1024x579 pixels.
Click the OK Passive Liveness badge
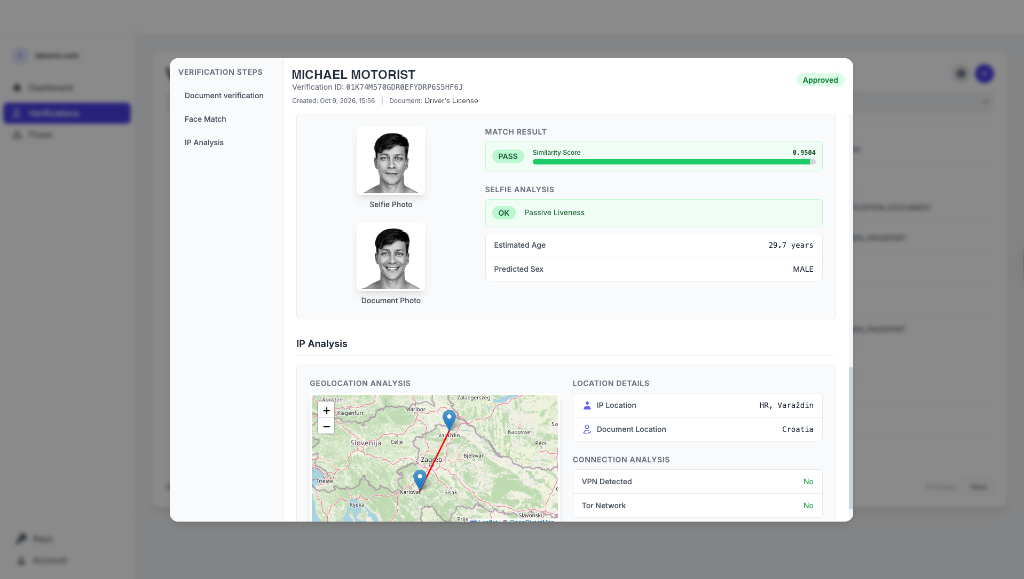504,213
